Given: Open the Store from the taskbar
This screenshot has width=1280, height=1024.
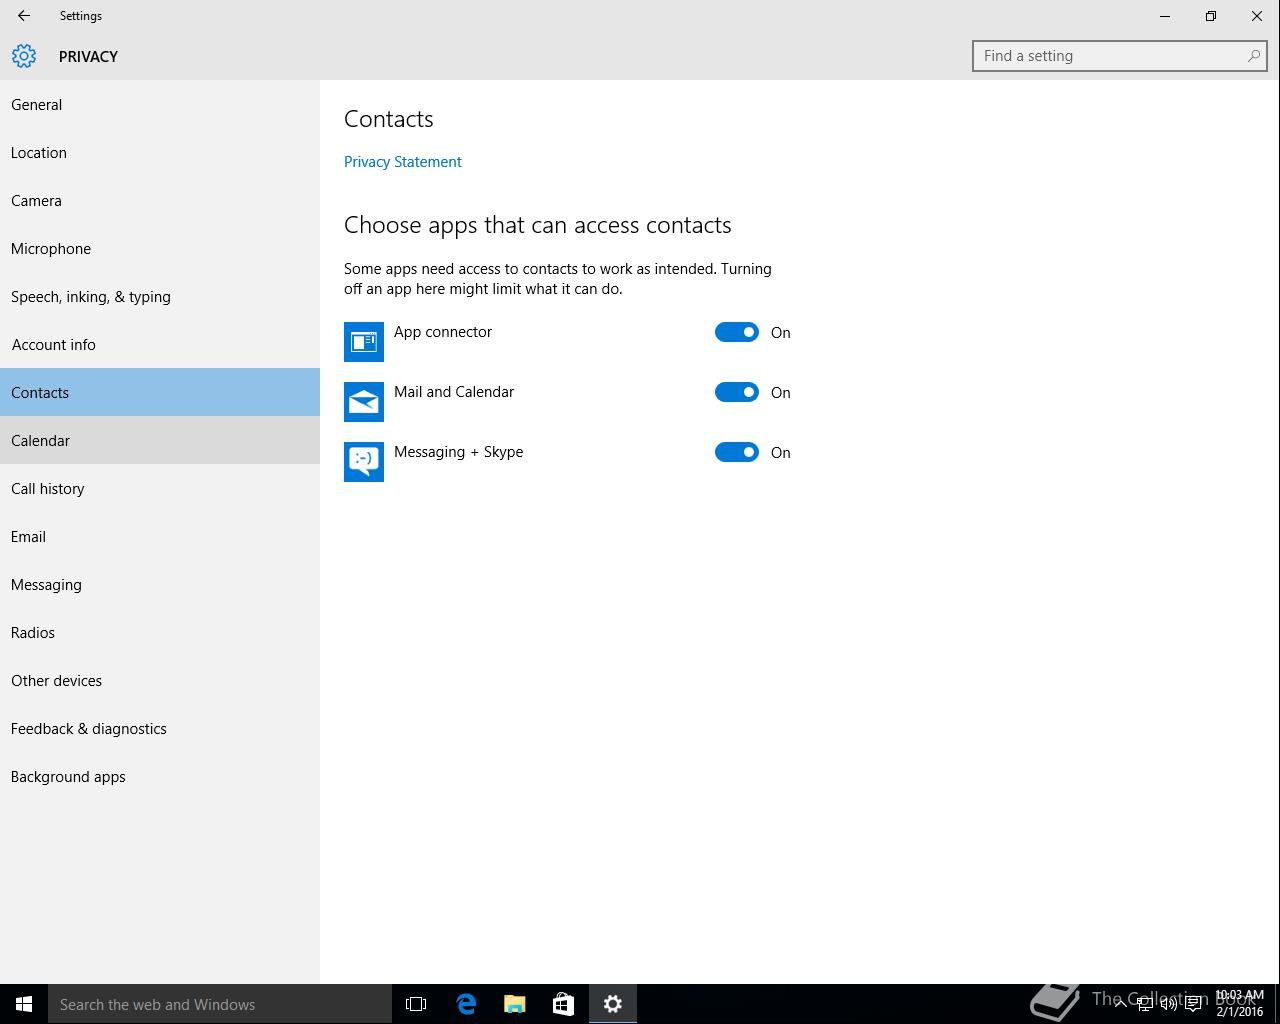Looking at the screenshot, I should (564, 1004).
